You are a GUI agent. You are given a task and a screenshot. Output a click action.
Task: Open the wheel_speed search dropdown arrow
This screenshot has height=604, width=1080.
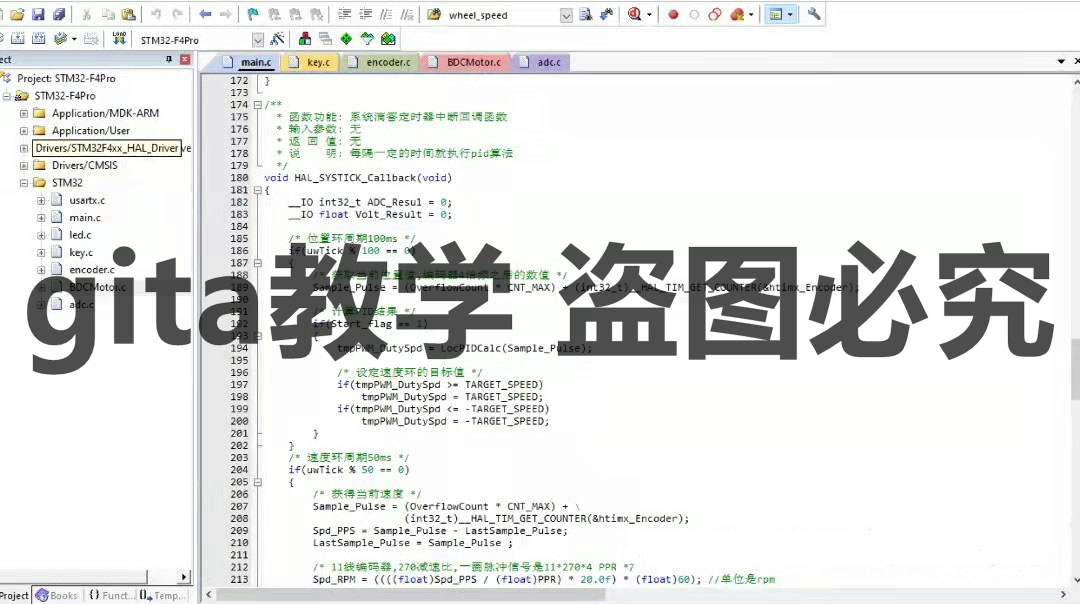pos(566,15)
